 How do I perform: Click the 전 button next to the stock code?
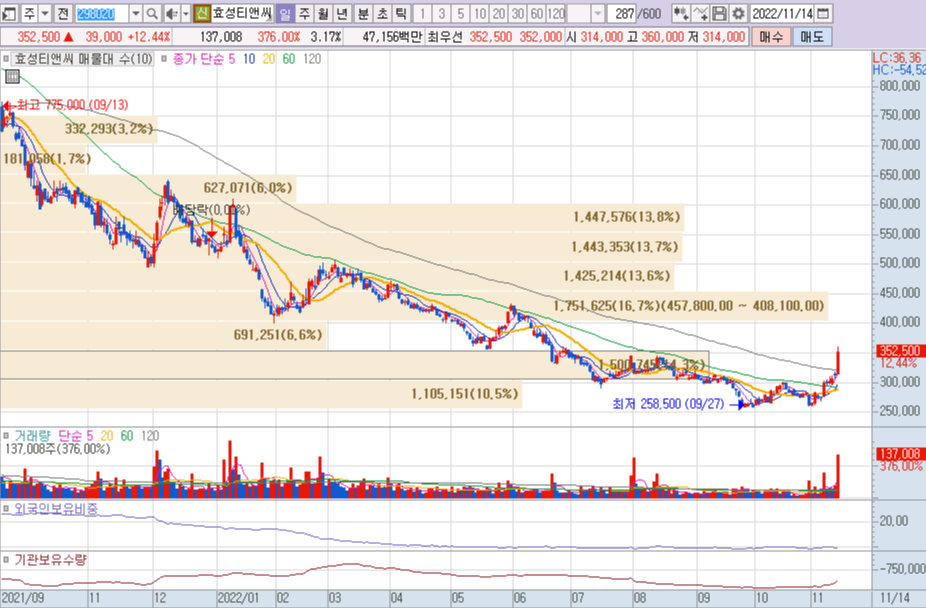pyautogui.click(x=63, y=13)
